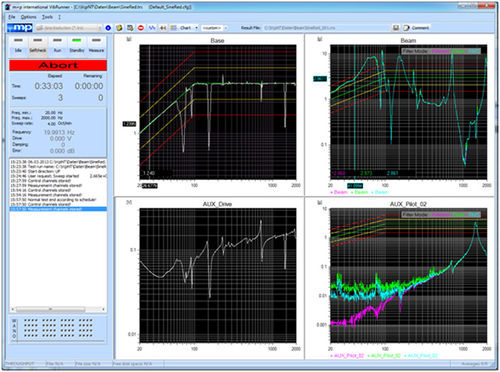
Task: Open the Chart dropdown arrow
Action: [x=196, y=28]
